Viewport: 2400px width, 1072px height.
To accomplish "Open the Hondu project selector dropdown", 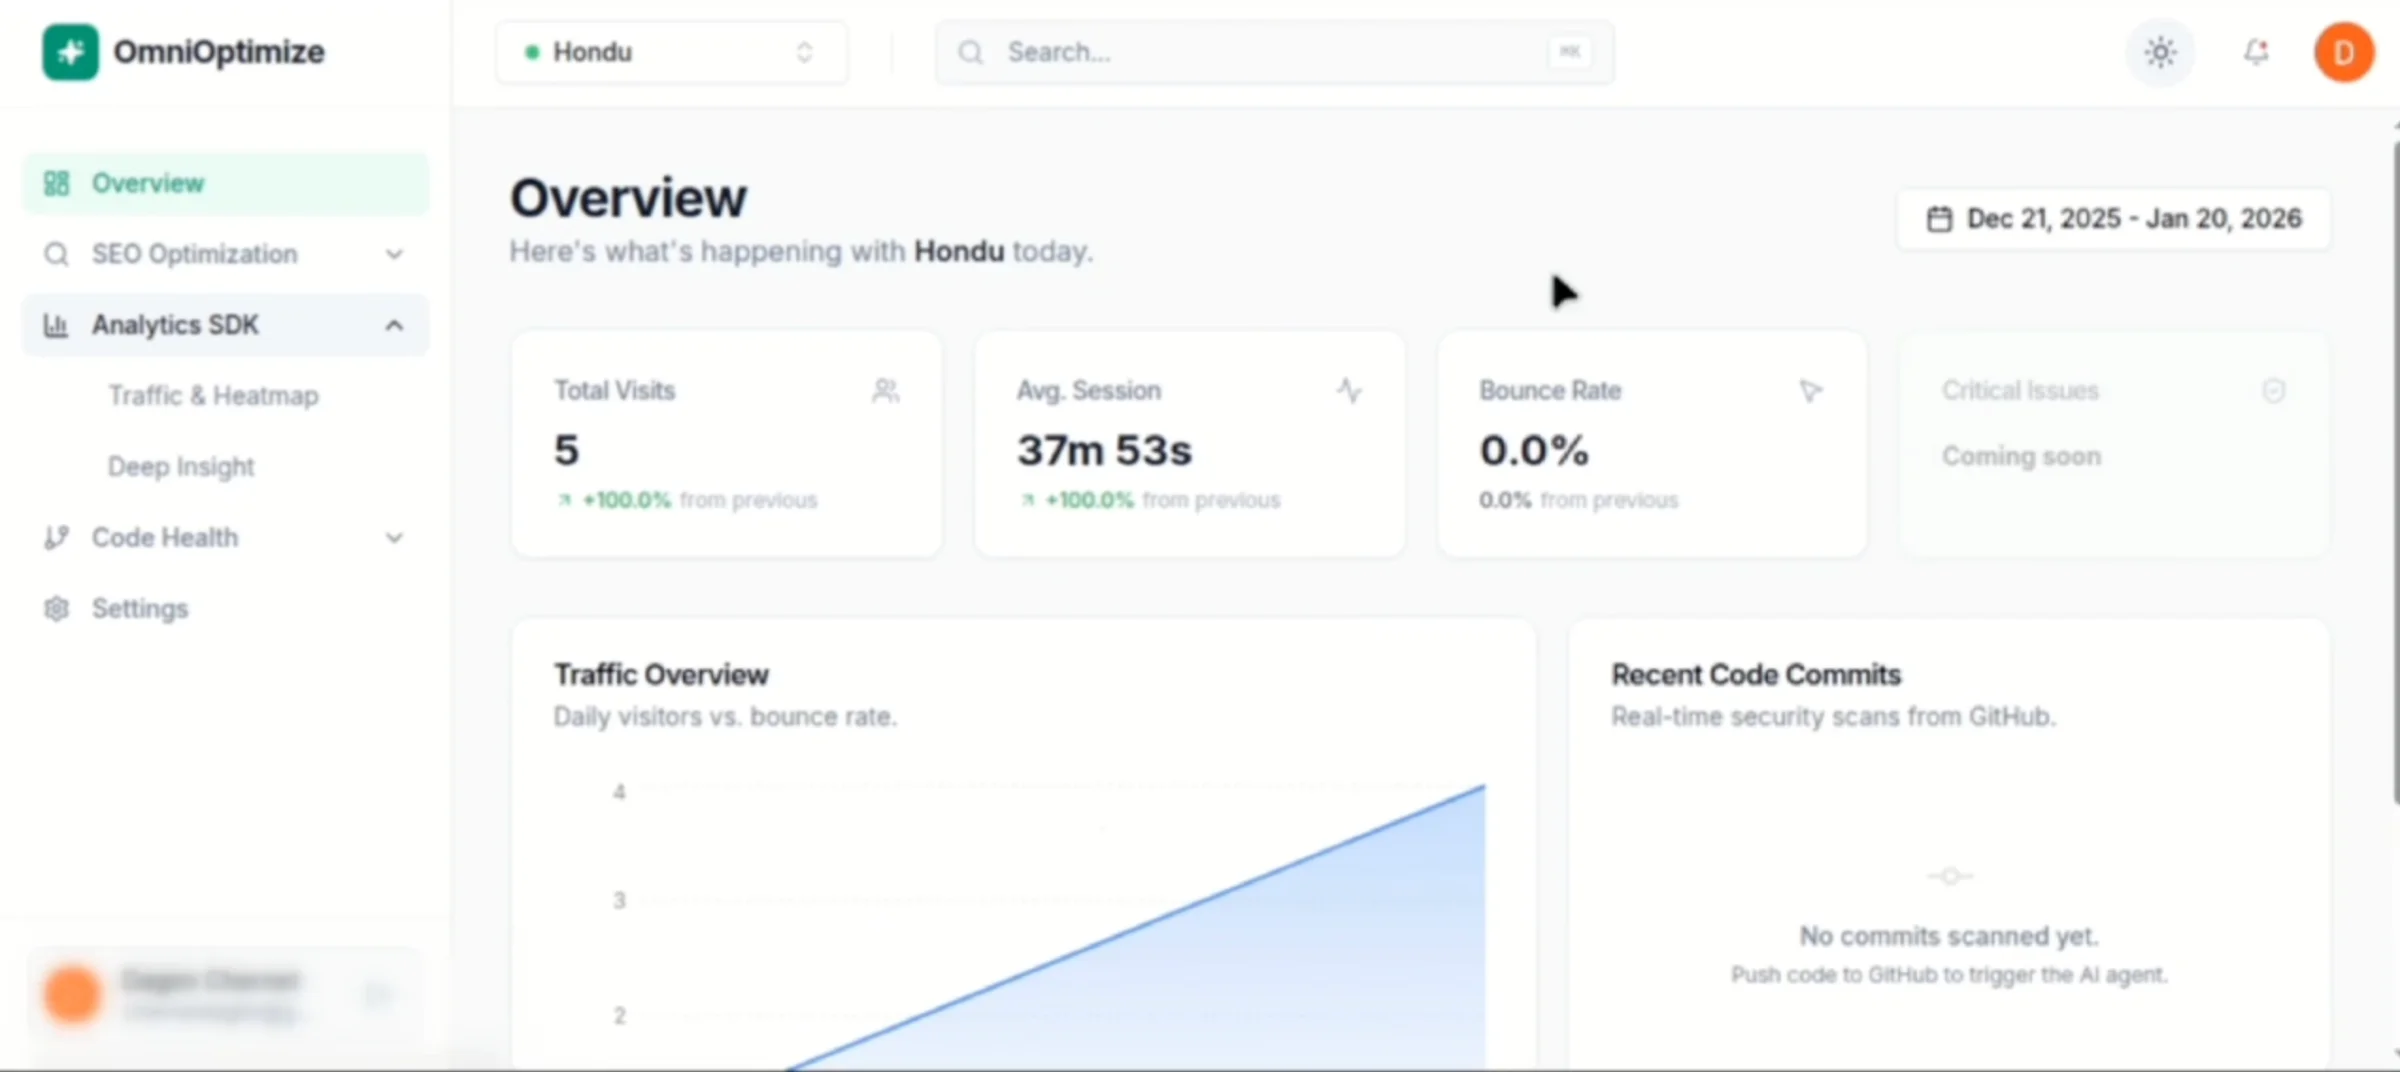I will coord(671,52).
